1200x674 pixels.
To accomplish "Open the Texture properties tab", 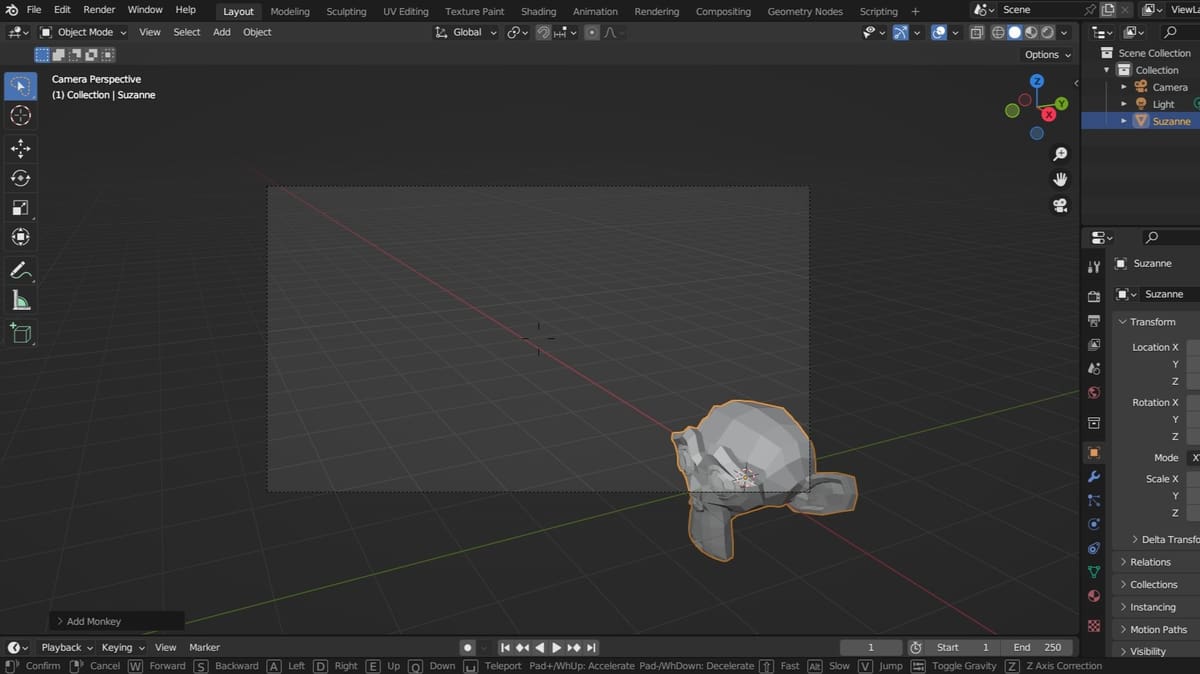I will click(1094, 626).
